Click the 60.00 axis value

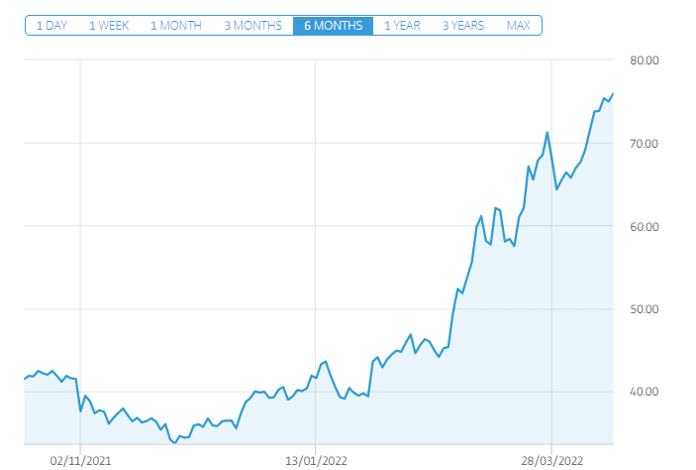645,227
